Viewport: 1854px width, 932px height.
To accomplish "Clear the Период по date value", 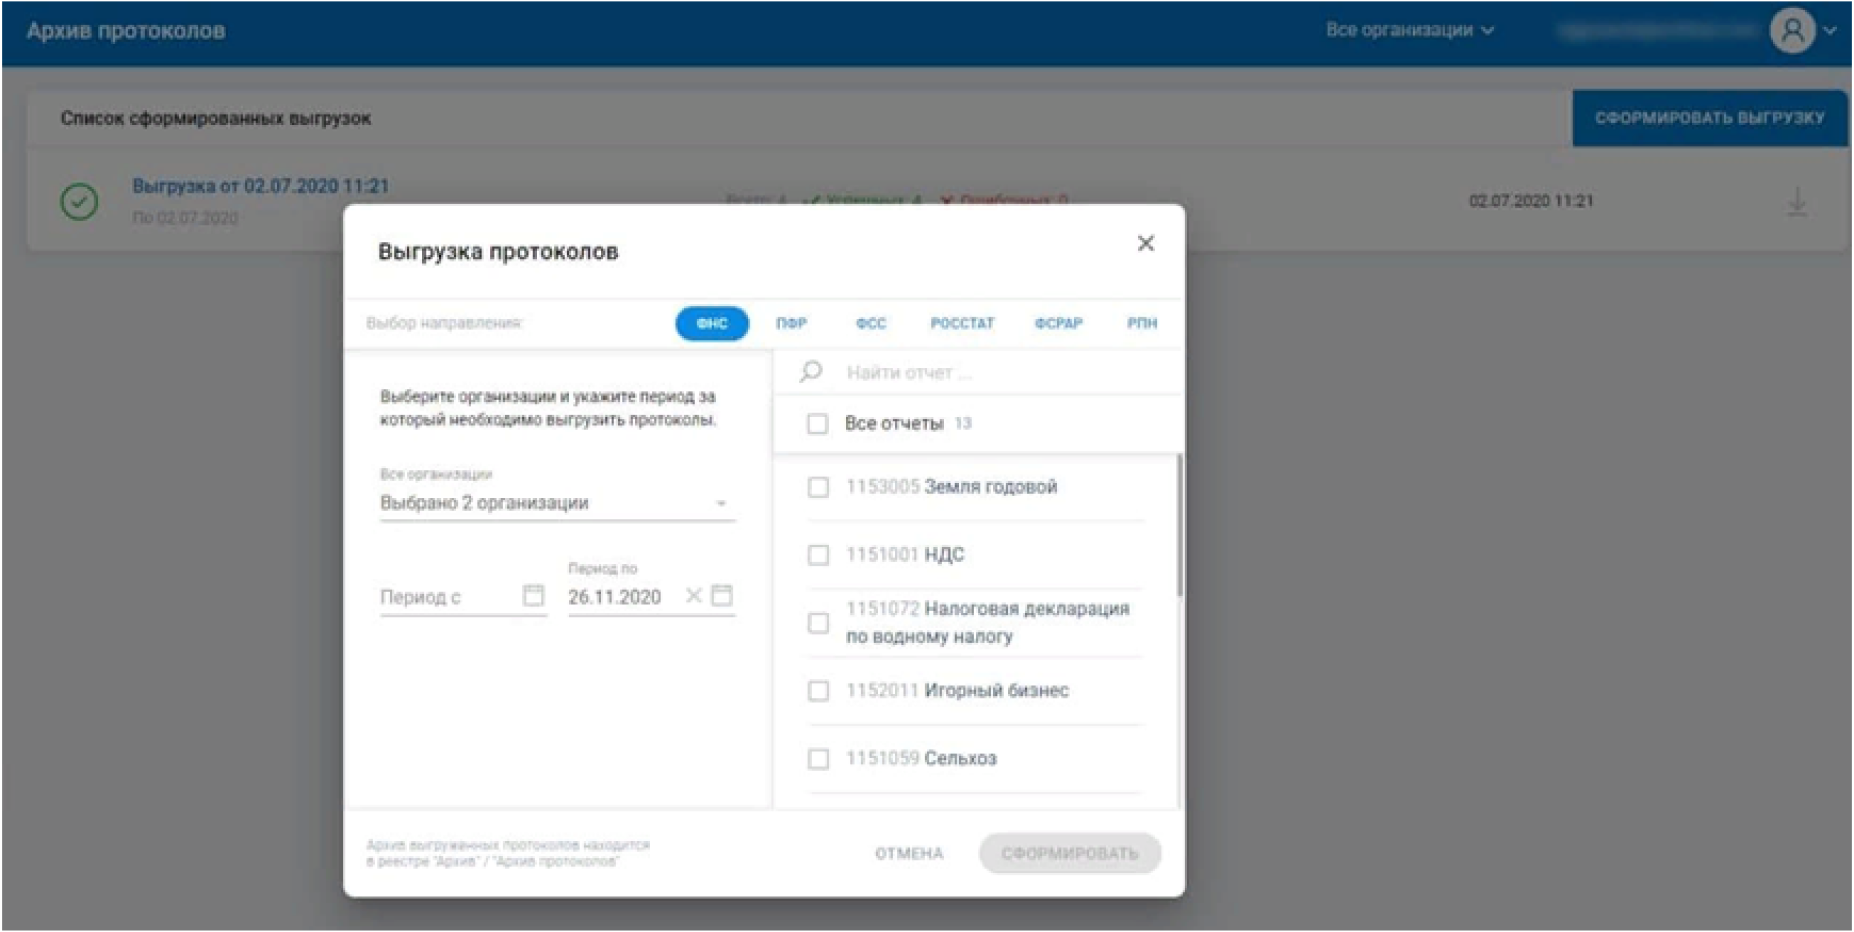I will tap(693, 596).
